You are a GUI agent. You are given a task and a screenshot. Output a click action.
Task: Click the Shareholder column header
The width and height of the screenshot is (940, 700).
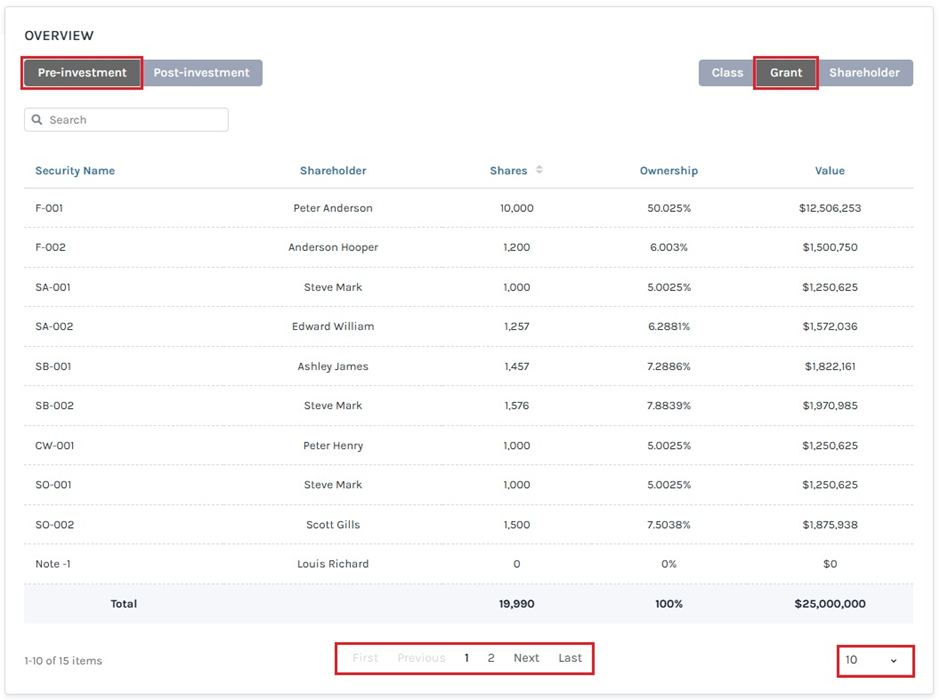(x=333, y=171)
